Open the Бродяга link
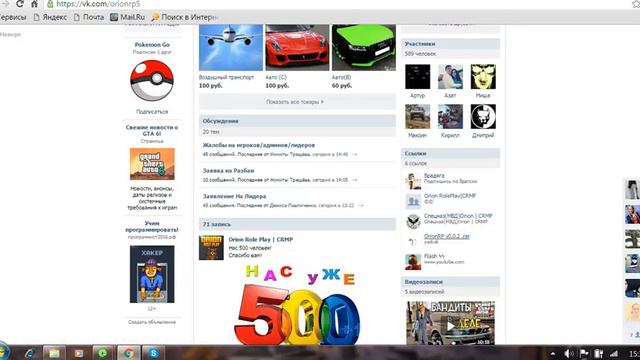Screen dimensions: 640x360 coord(434,176)
